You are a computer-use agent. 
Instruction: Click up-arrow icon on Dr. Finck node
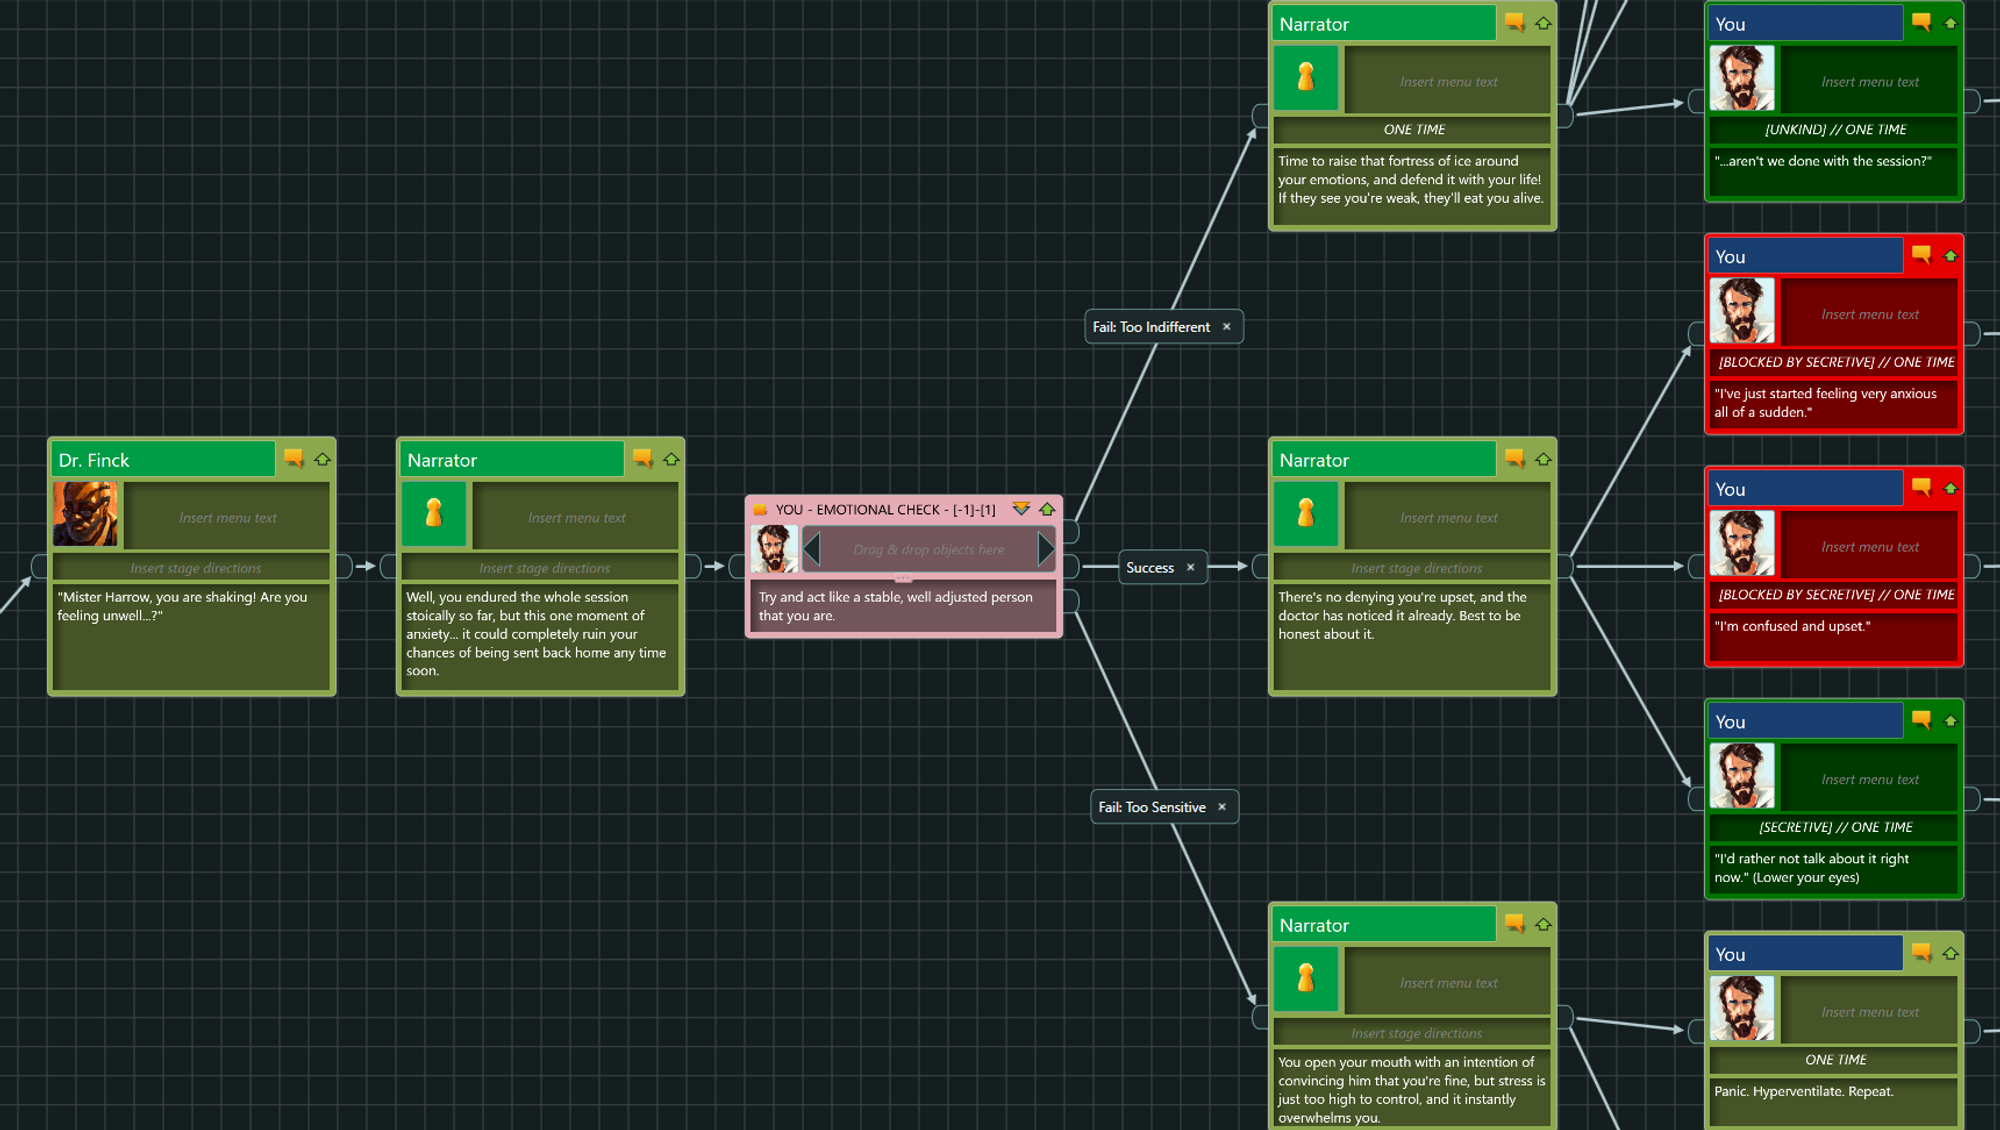(322, 459)
